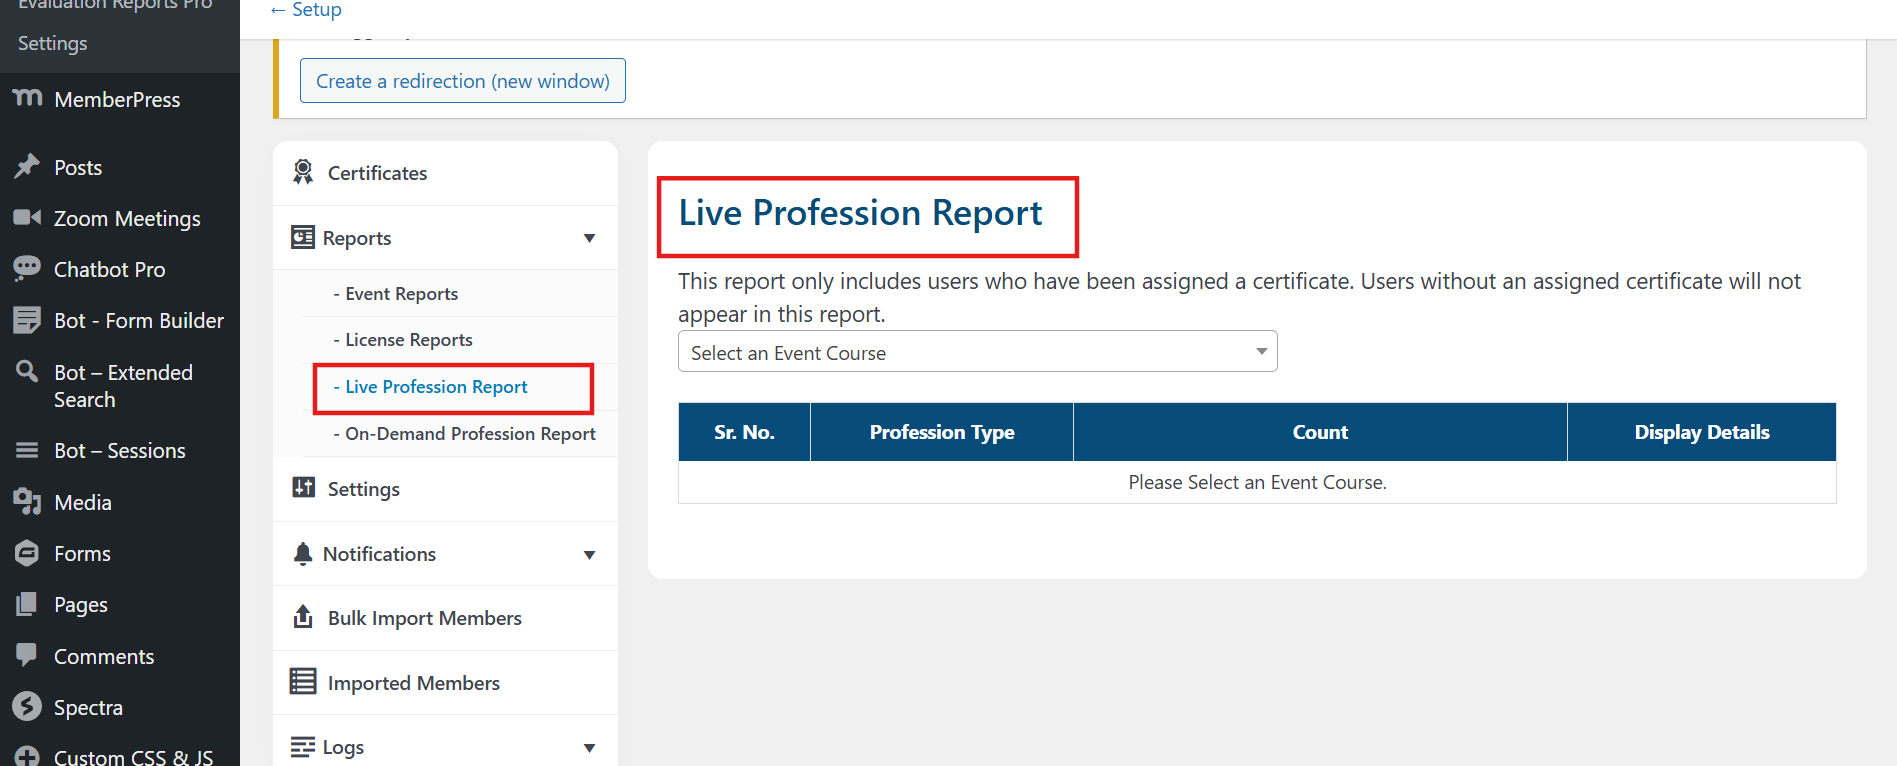
Task: Click the Pages sidebar icon
Action: tap(27, 604)
